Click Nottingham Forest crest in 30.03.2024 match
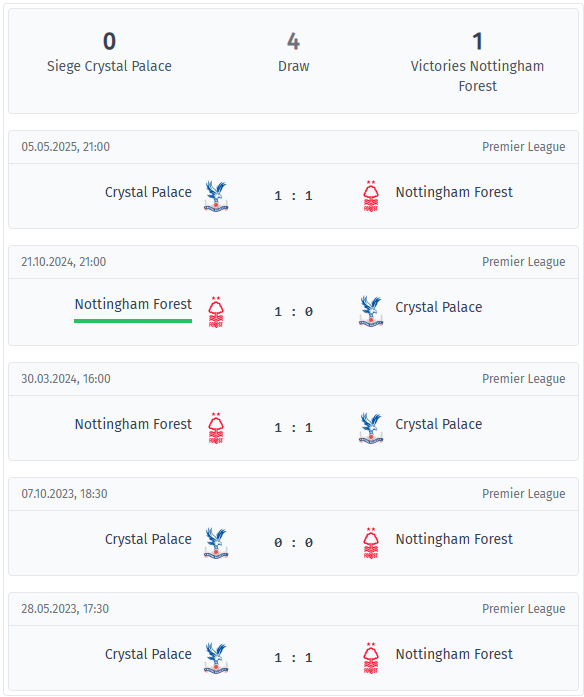Viewport: 584px width, 697px height. [216, 428]
